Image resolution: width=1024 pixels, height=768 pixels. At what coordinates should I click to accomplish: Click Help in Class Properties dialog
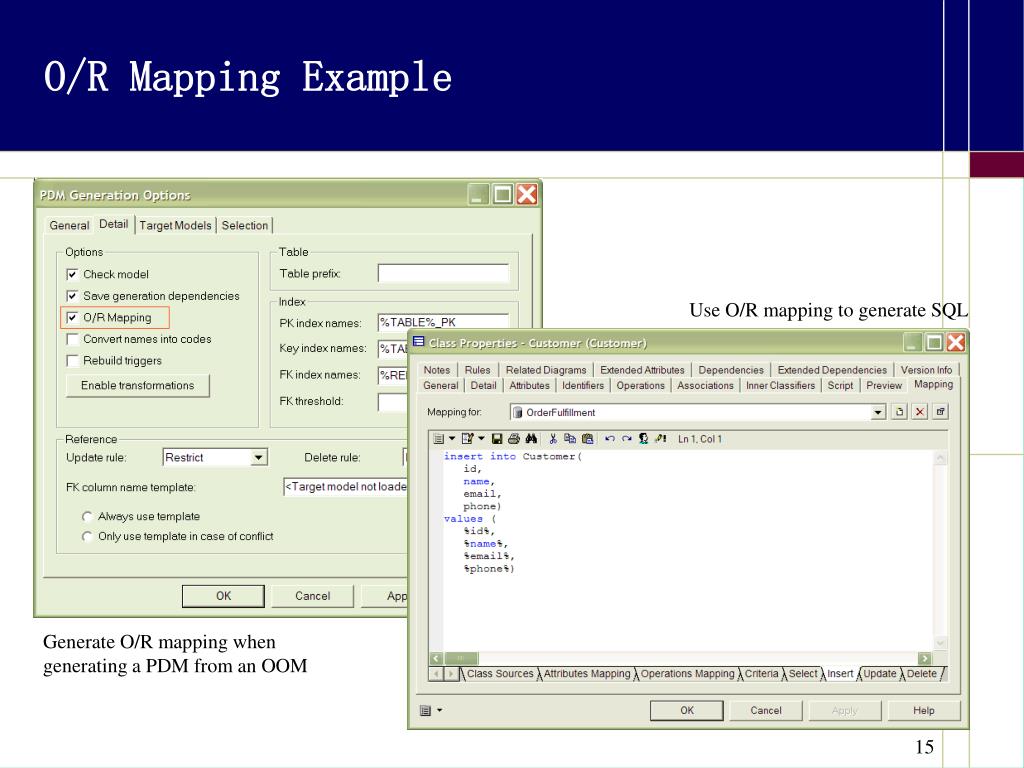pyautogui.click(x=923, y=710)
